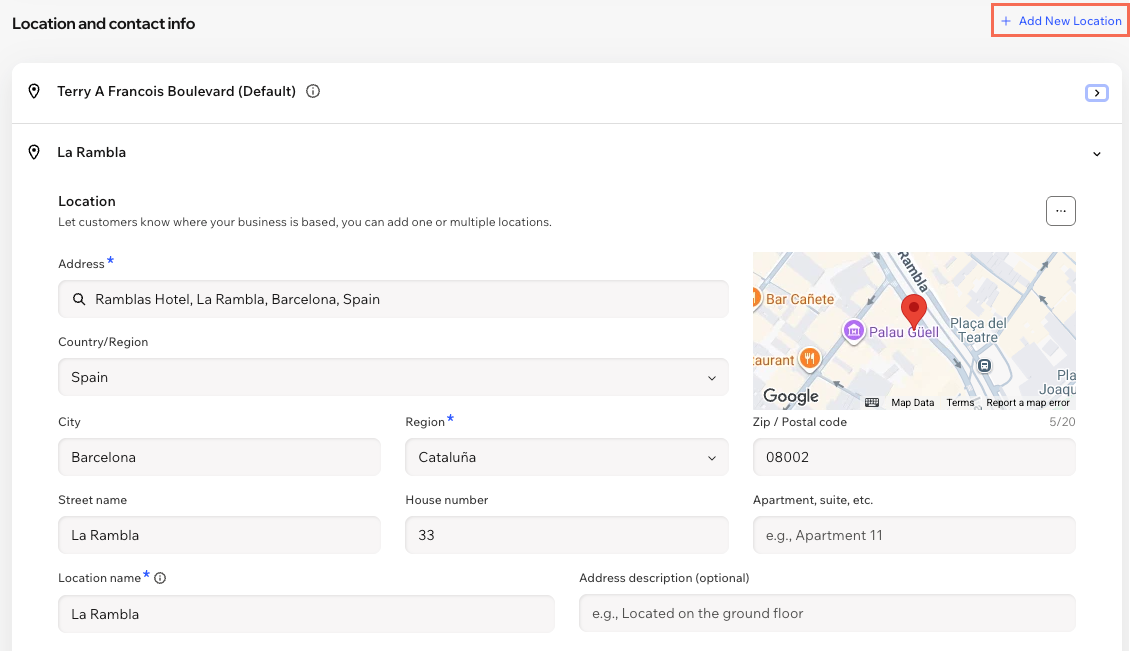
Task: Click the Bar Cañete label on map
Action: [800, 299]
